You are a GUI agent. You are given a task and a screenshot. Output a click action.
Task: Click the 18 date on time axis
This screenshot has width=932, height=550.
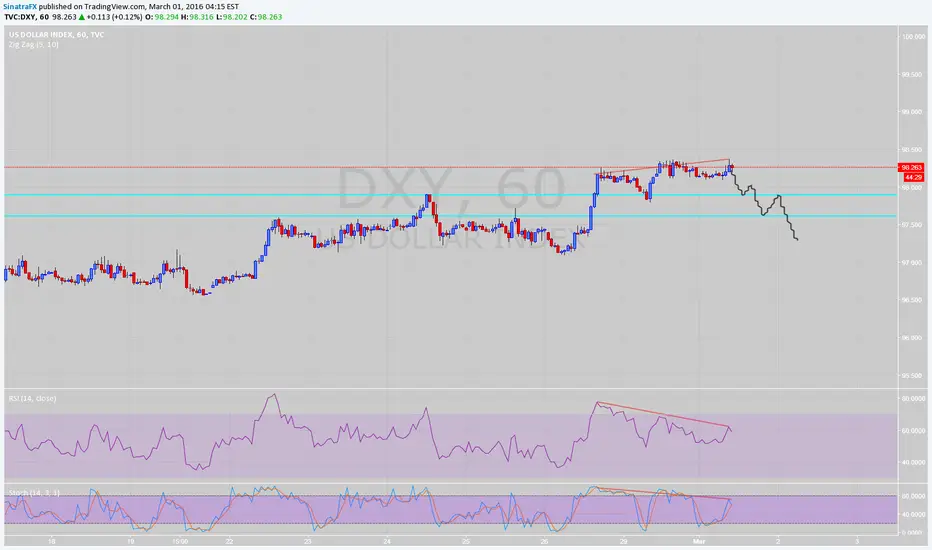52,541
